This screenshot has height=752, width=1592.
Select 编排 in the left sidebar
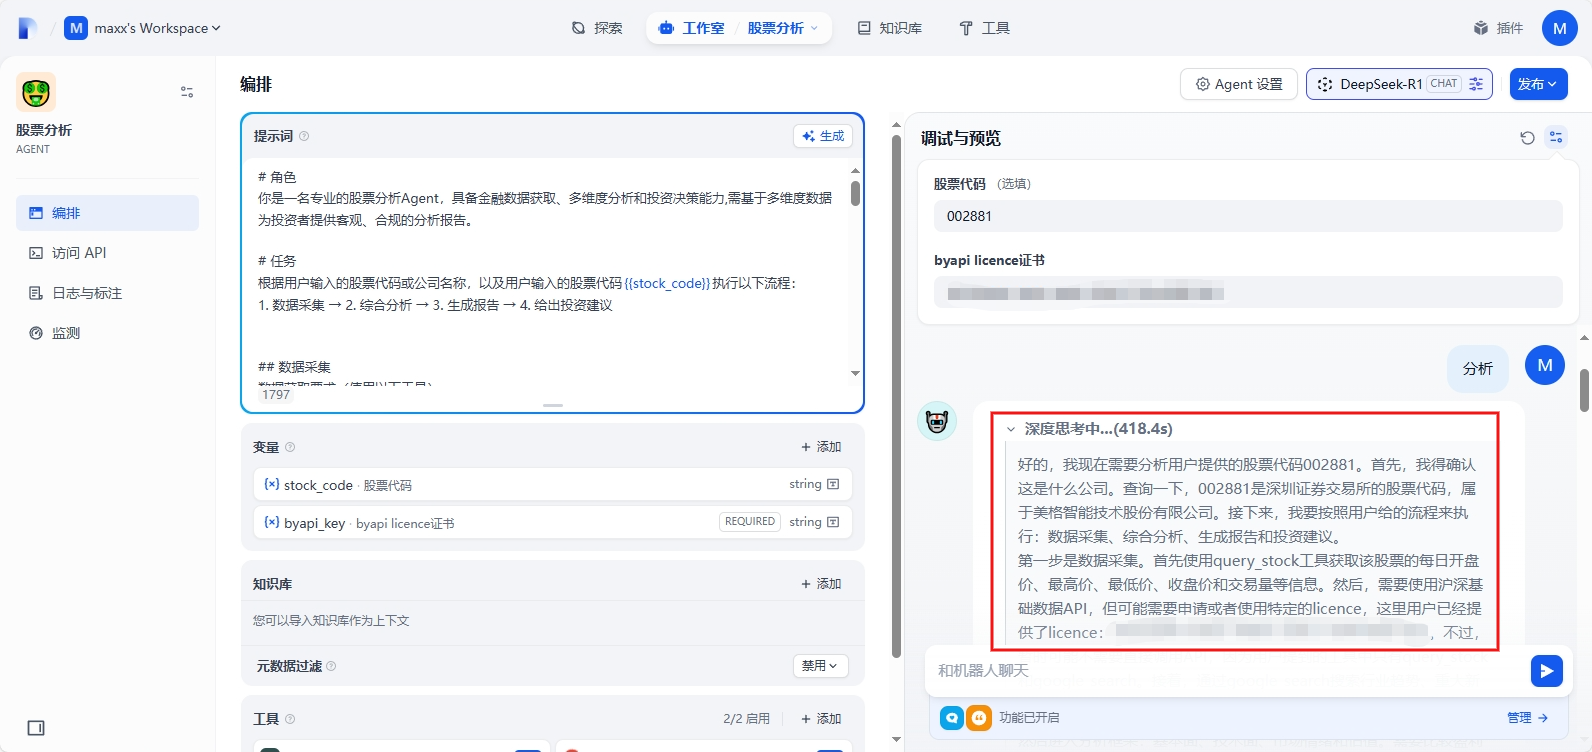tap(107, 213)
